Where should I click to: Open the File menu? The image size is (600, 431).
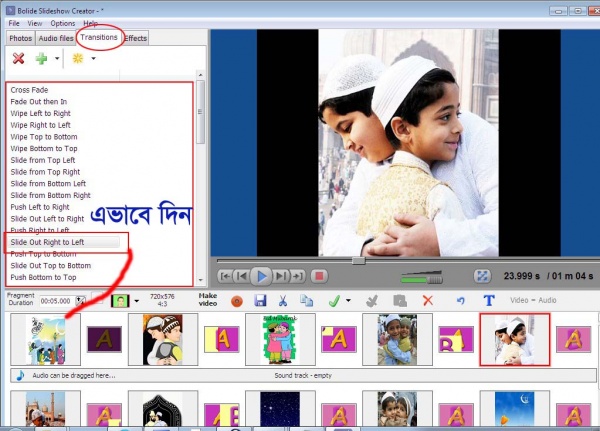click(14, 23)
